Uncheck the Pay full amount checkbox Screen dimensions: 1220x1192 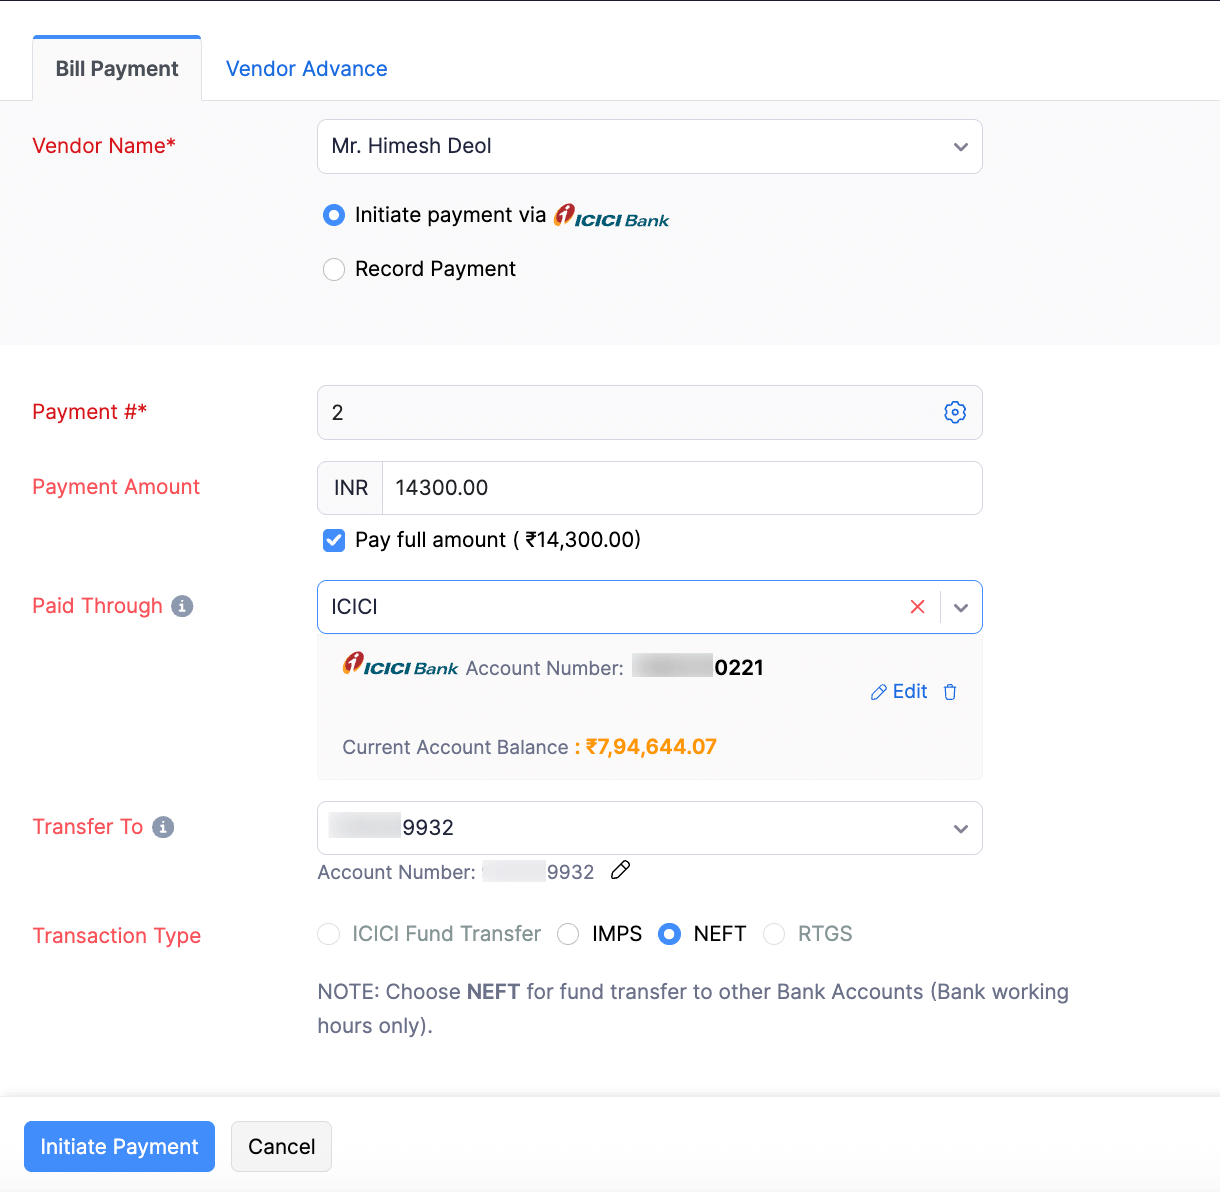pyautogui.click(x=334, y=540)
